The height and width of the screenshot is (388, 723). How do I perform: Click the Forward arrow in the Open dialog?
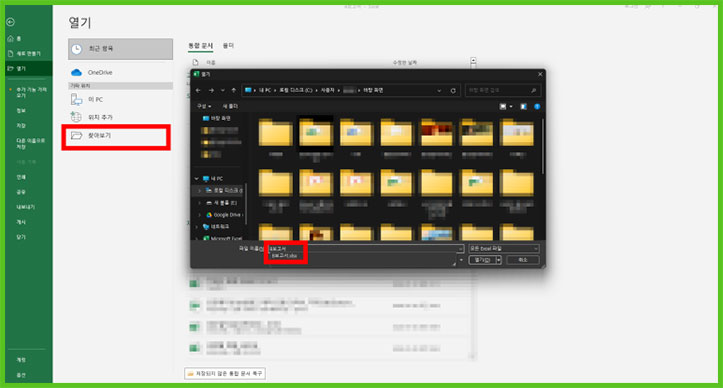[211, 90]
